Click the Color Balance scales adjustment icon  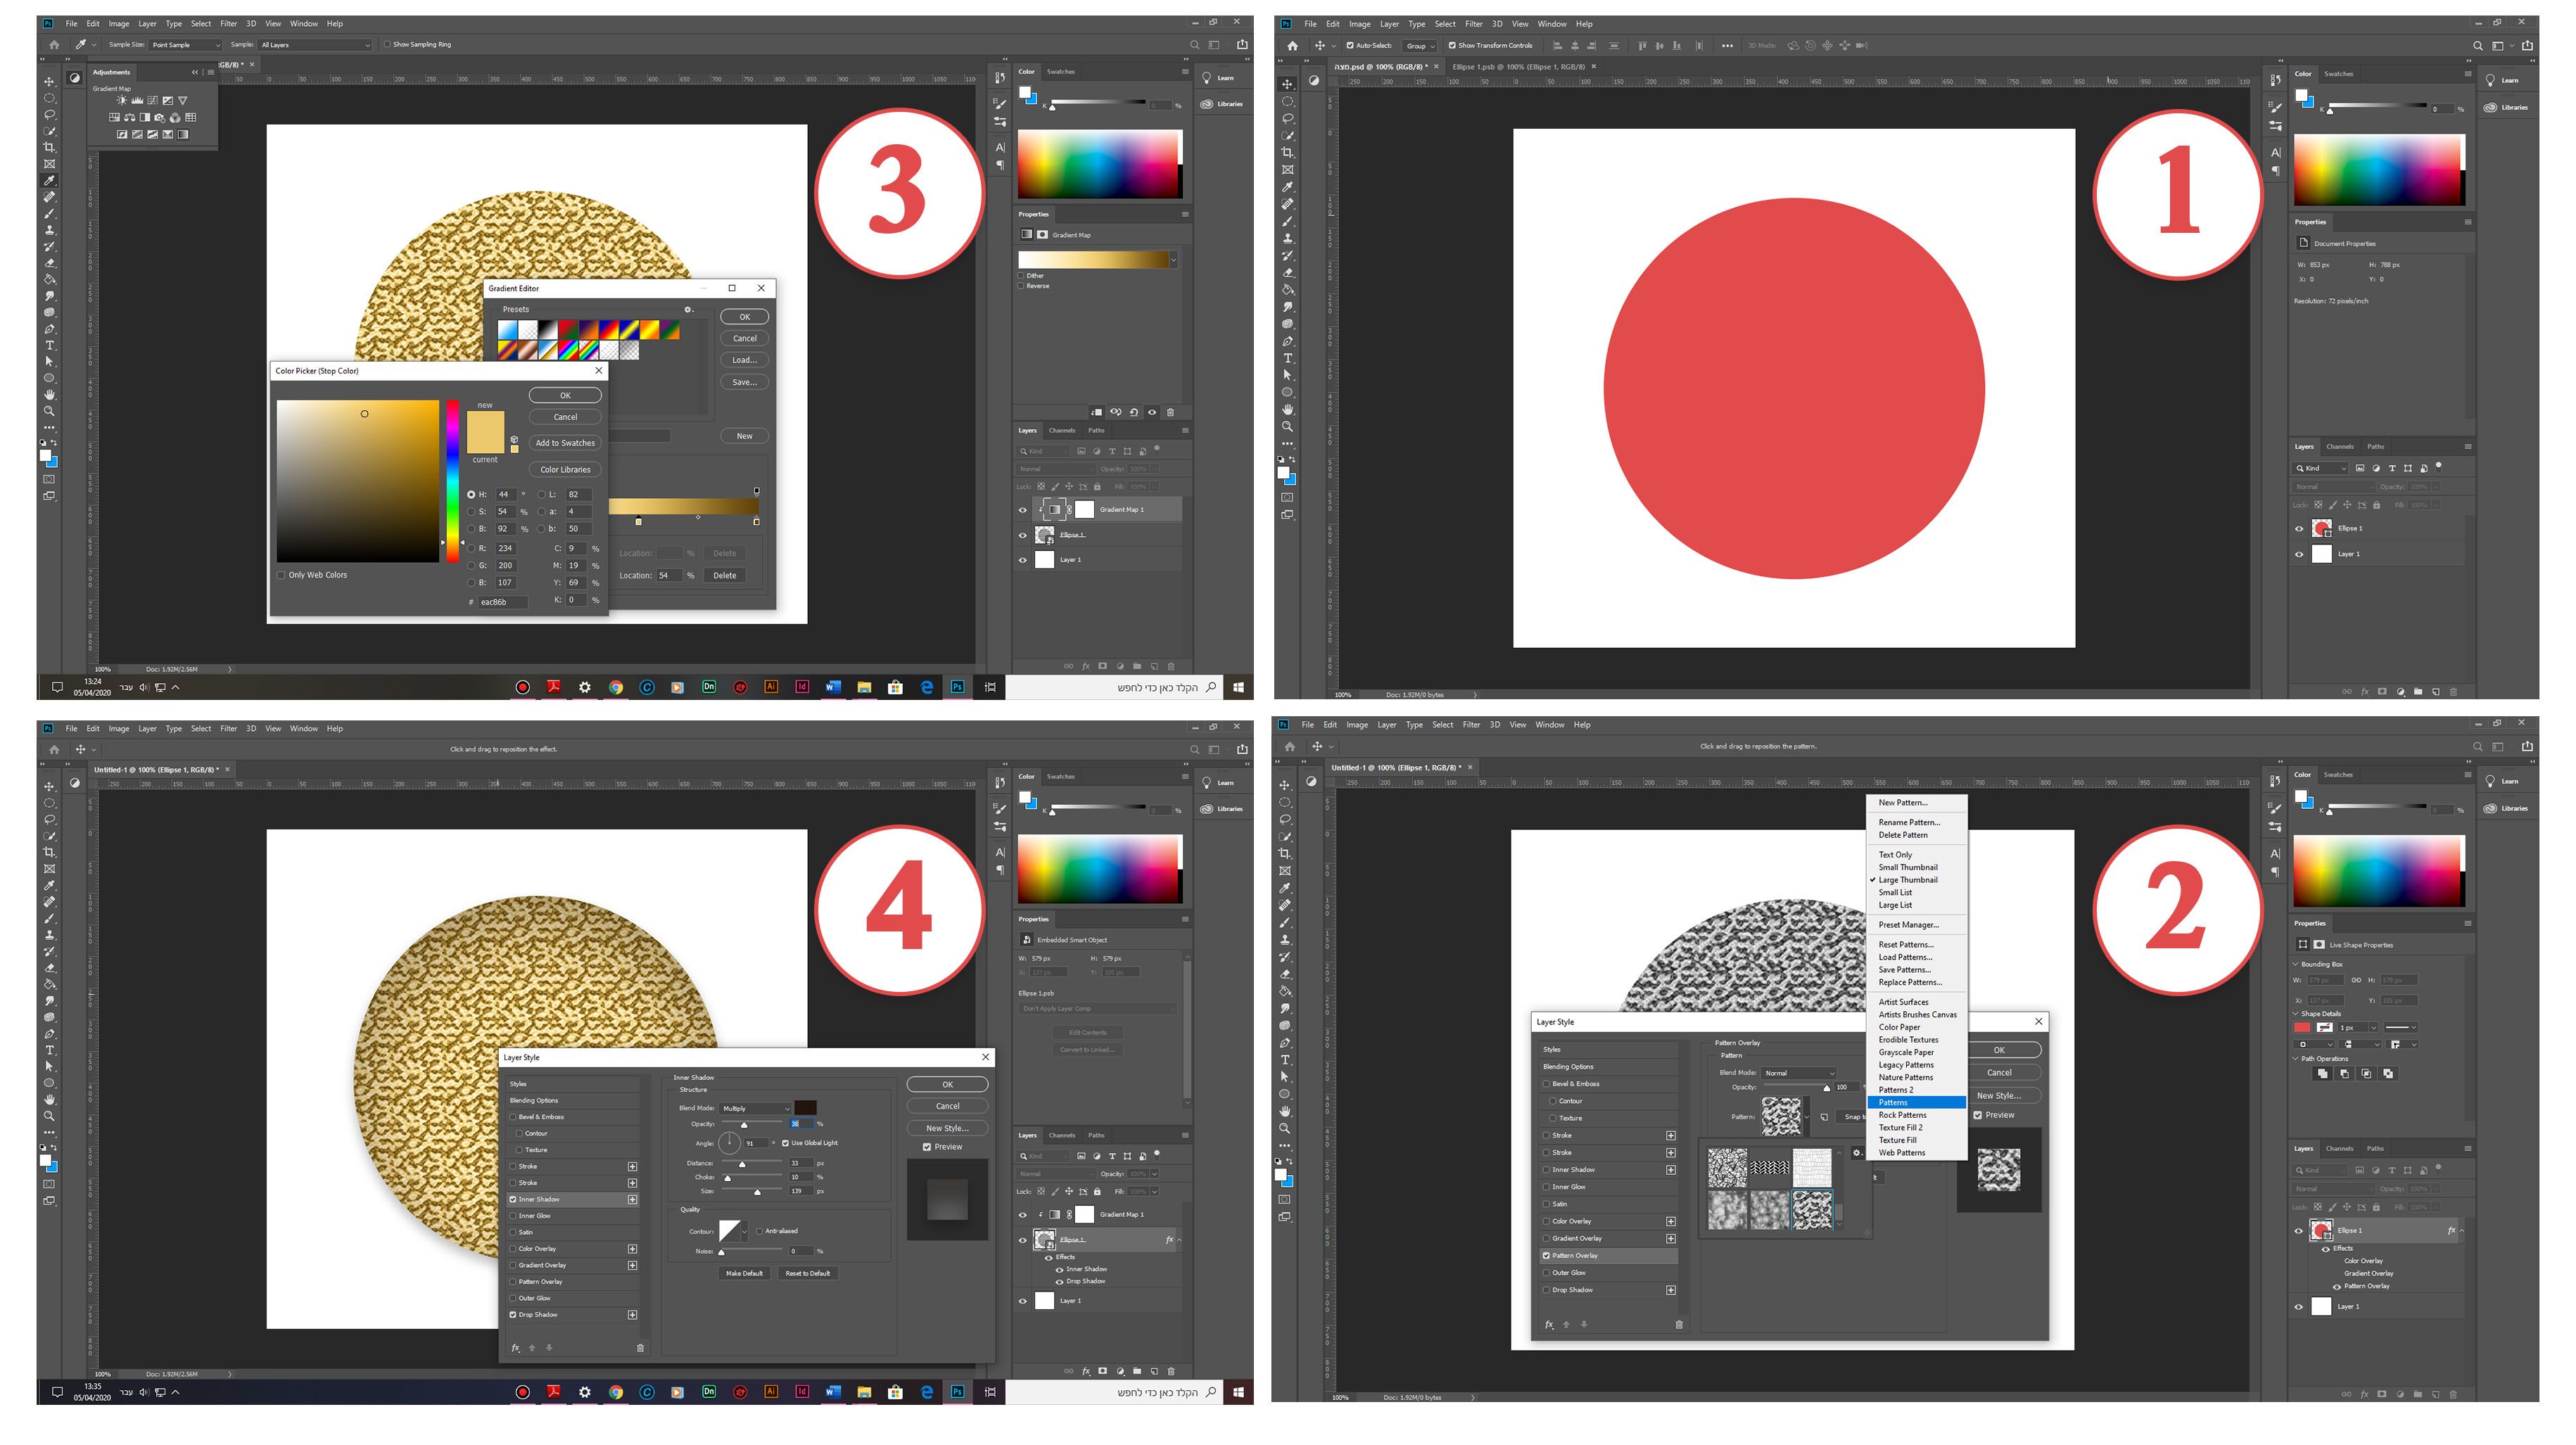(130, 118)
